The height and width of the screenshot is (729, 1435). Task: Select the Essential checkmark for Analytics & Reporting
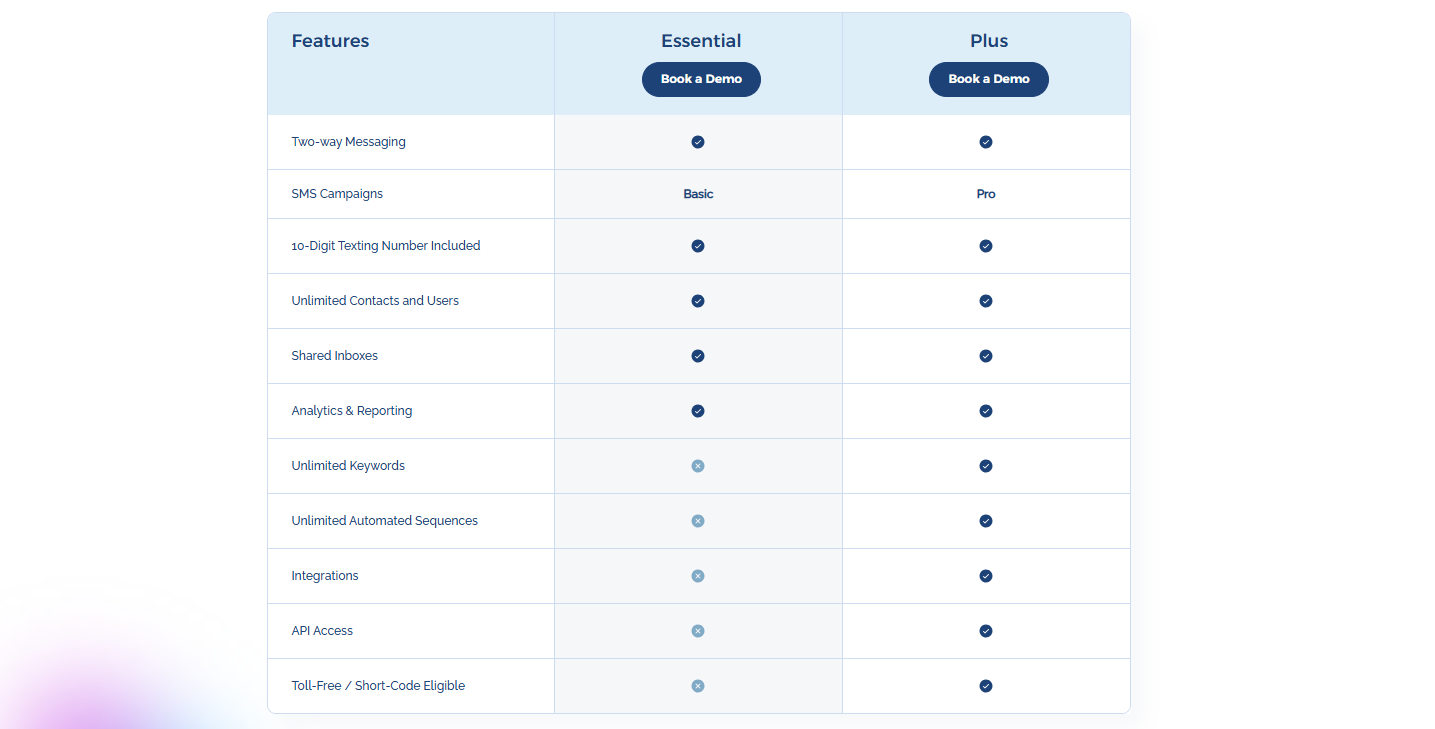697,410
